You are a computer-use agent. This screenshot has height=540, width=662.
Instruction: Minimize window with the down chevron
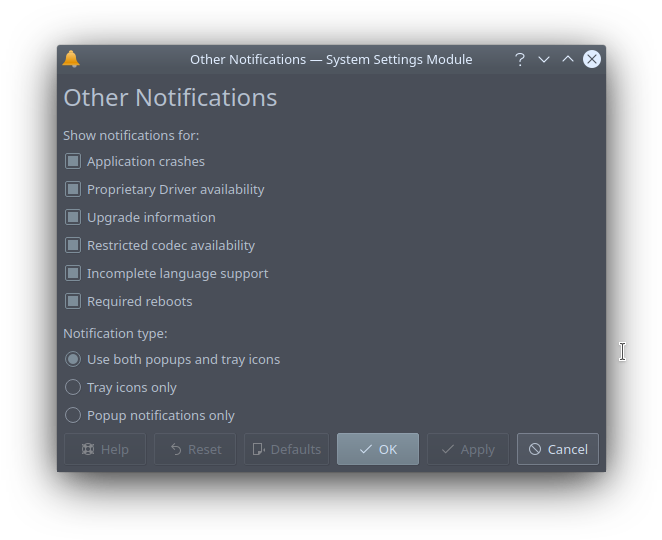tap(544, 60)
